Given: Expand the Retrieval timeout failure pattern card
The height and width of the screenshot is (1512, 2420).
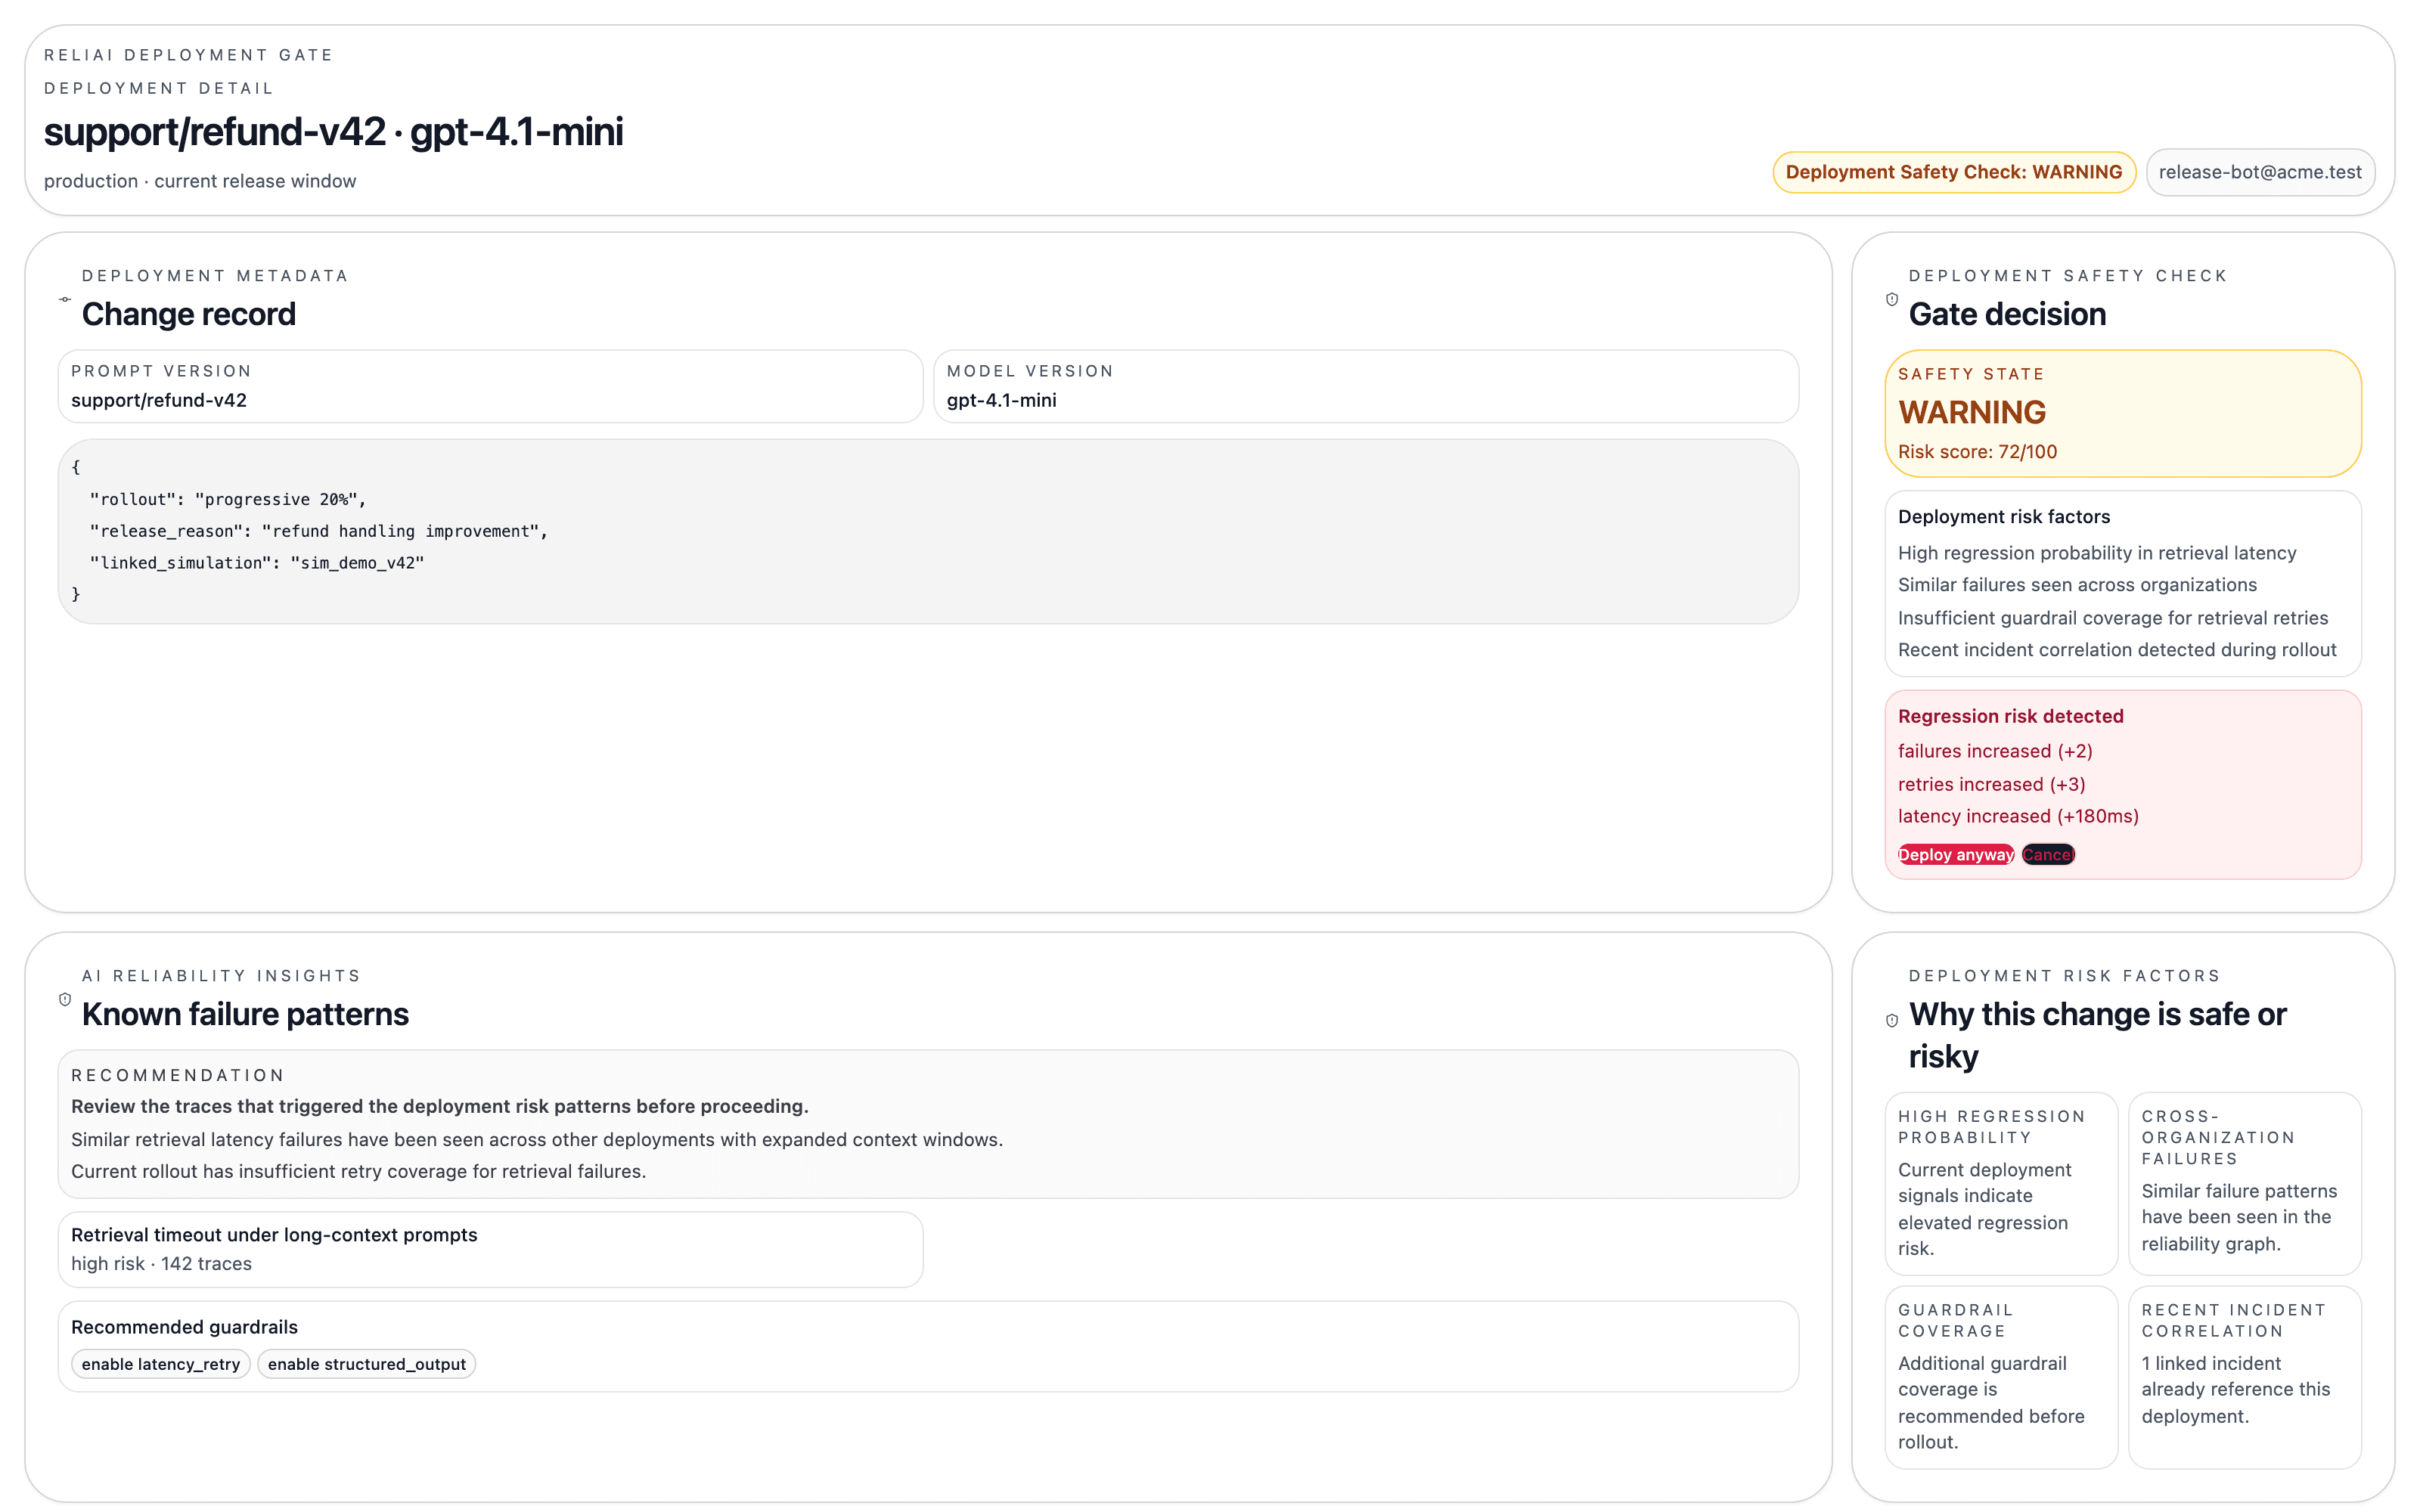Looking at the screenshot, I should point(490,1248).
